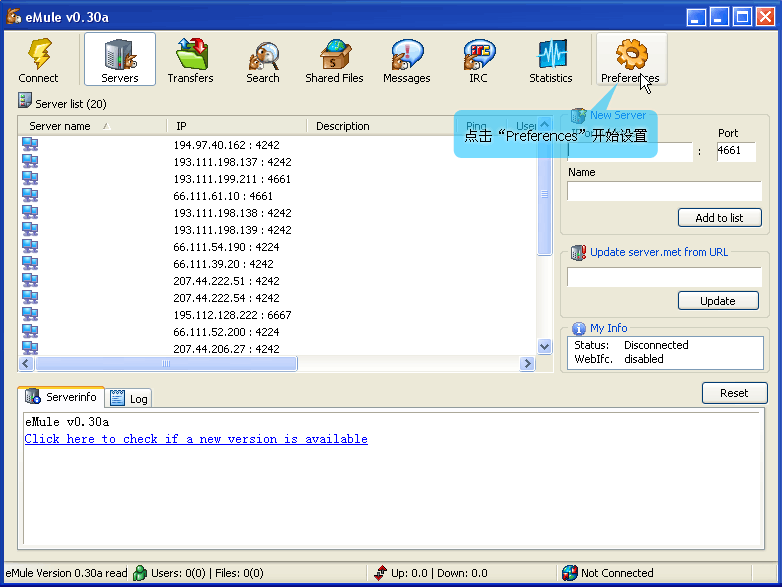782x587 pixels.
Task: Click the server Name input field
Action: pos(664,191)
